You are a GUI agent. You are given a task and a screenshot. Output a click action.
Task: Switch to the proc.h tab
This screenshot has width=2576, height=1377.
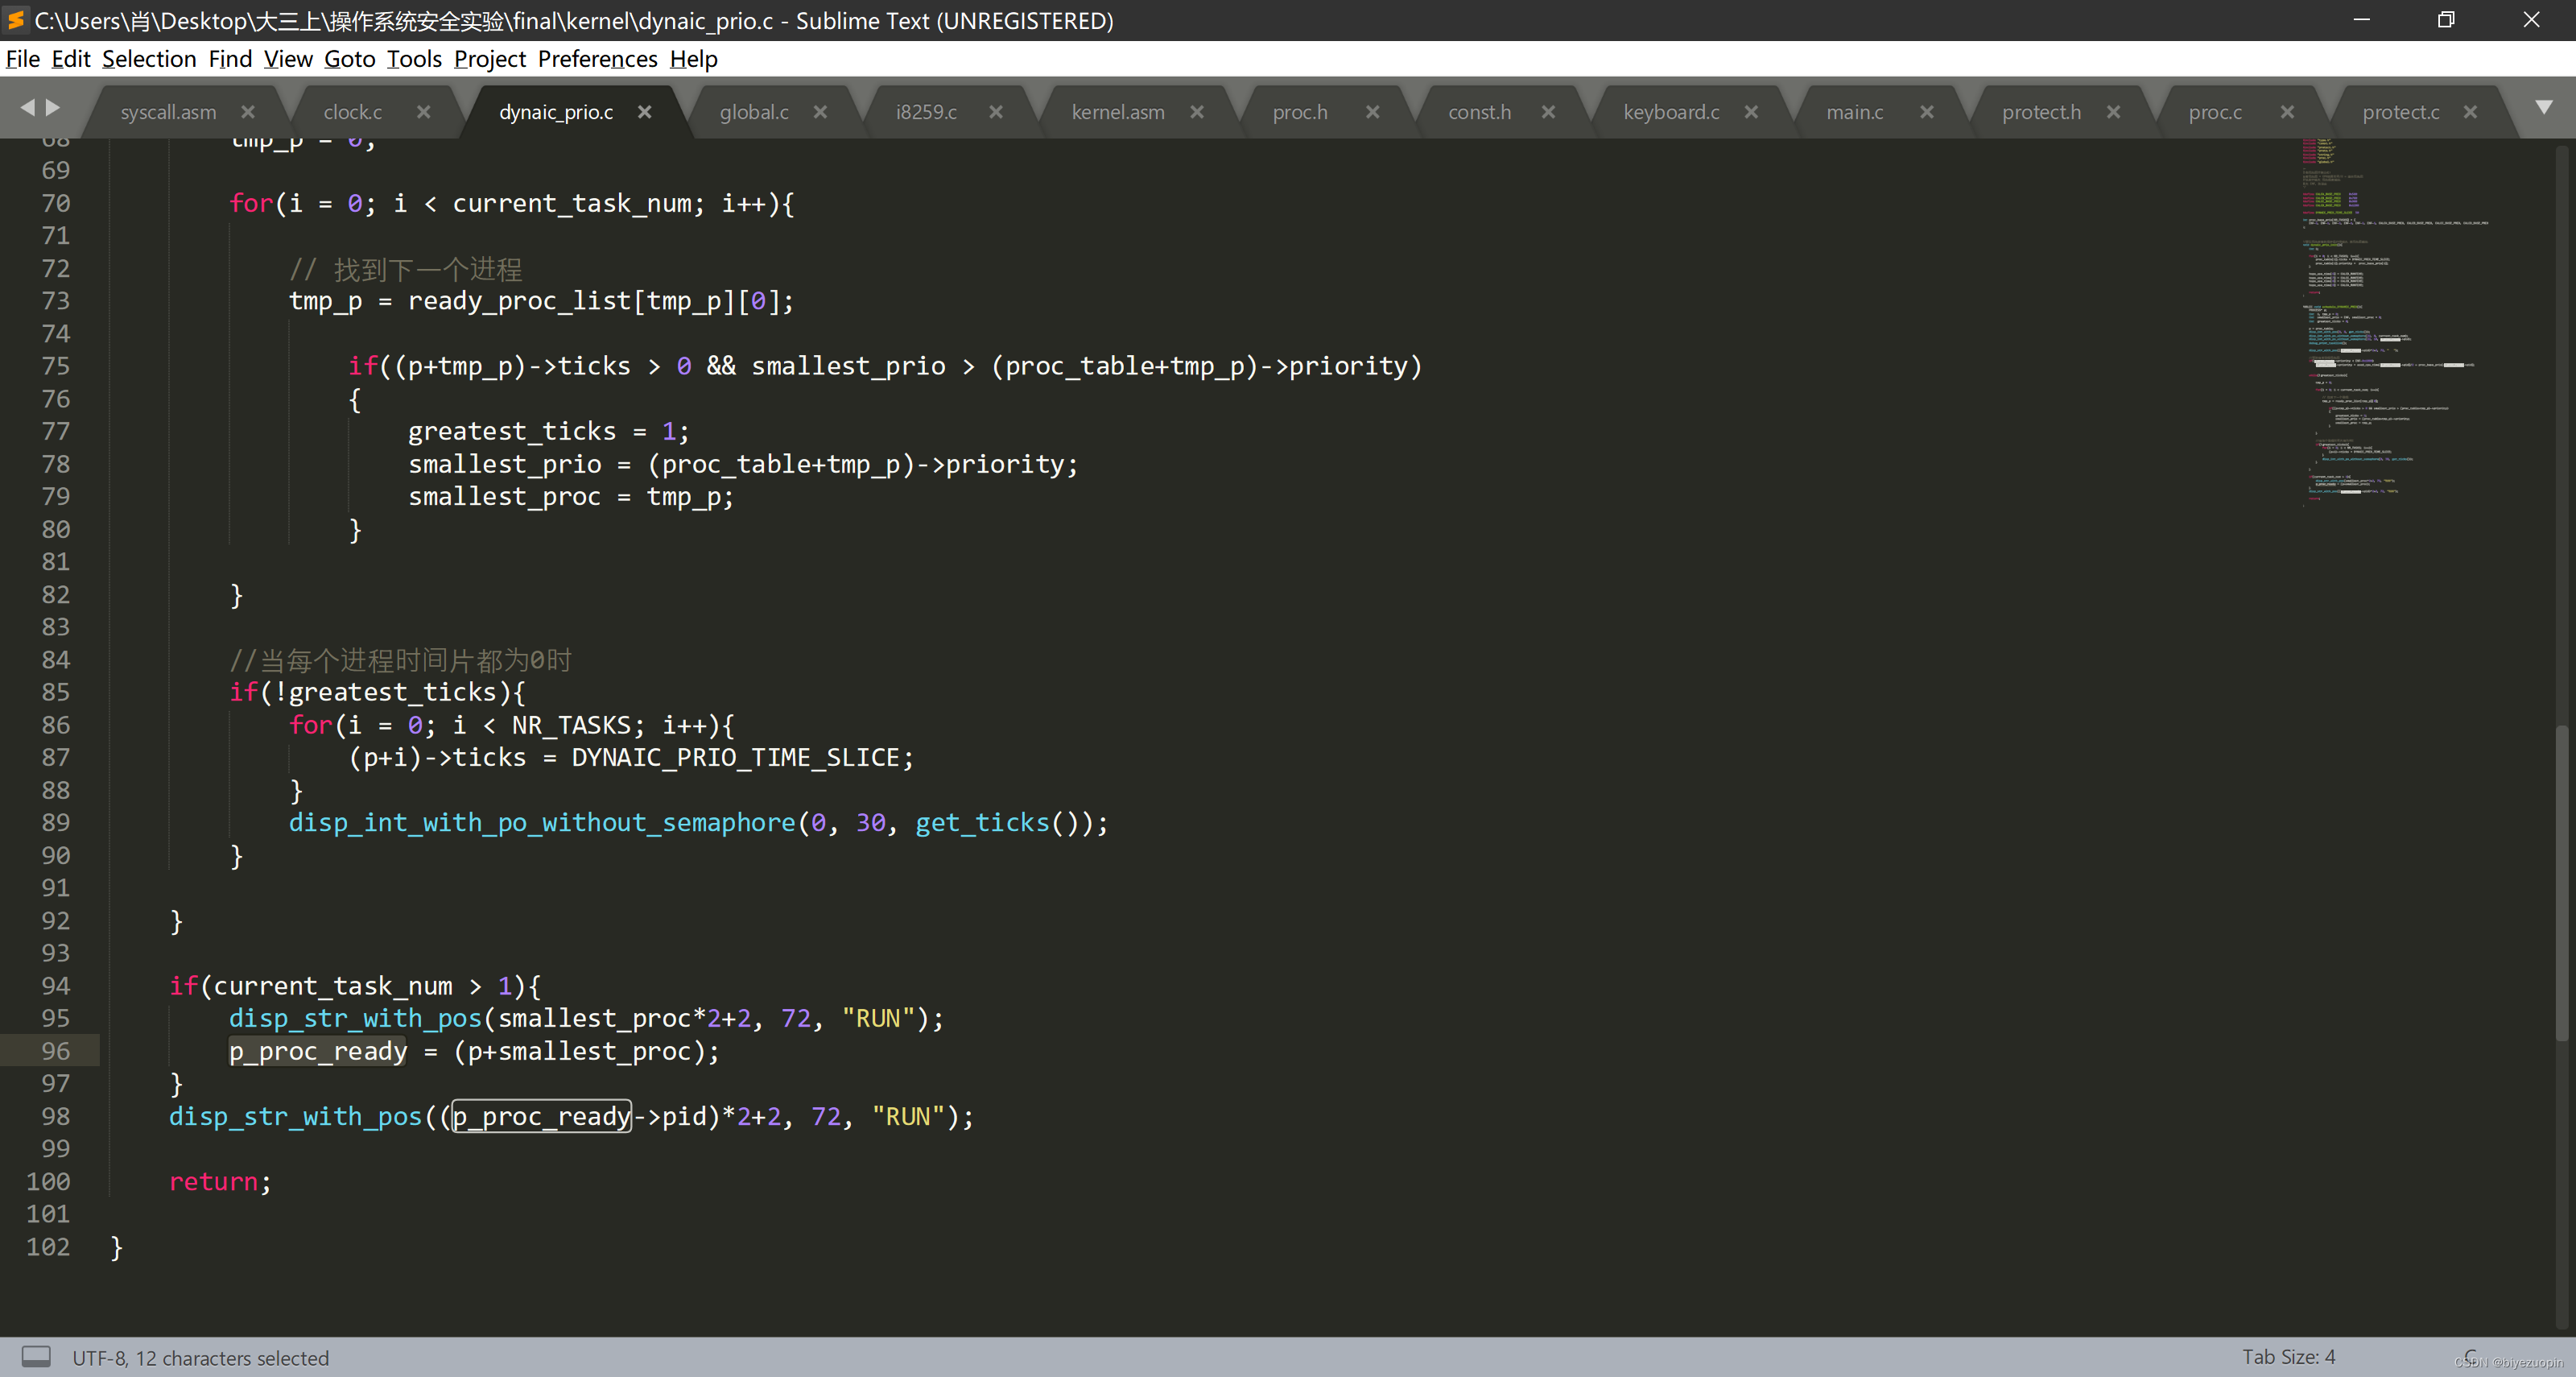[x=1300, y=112]
